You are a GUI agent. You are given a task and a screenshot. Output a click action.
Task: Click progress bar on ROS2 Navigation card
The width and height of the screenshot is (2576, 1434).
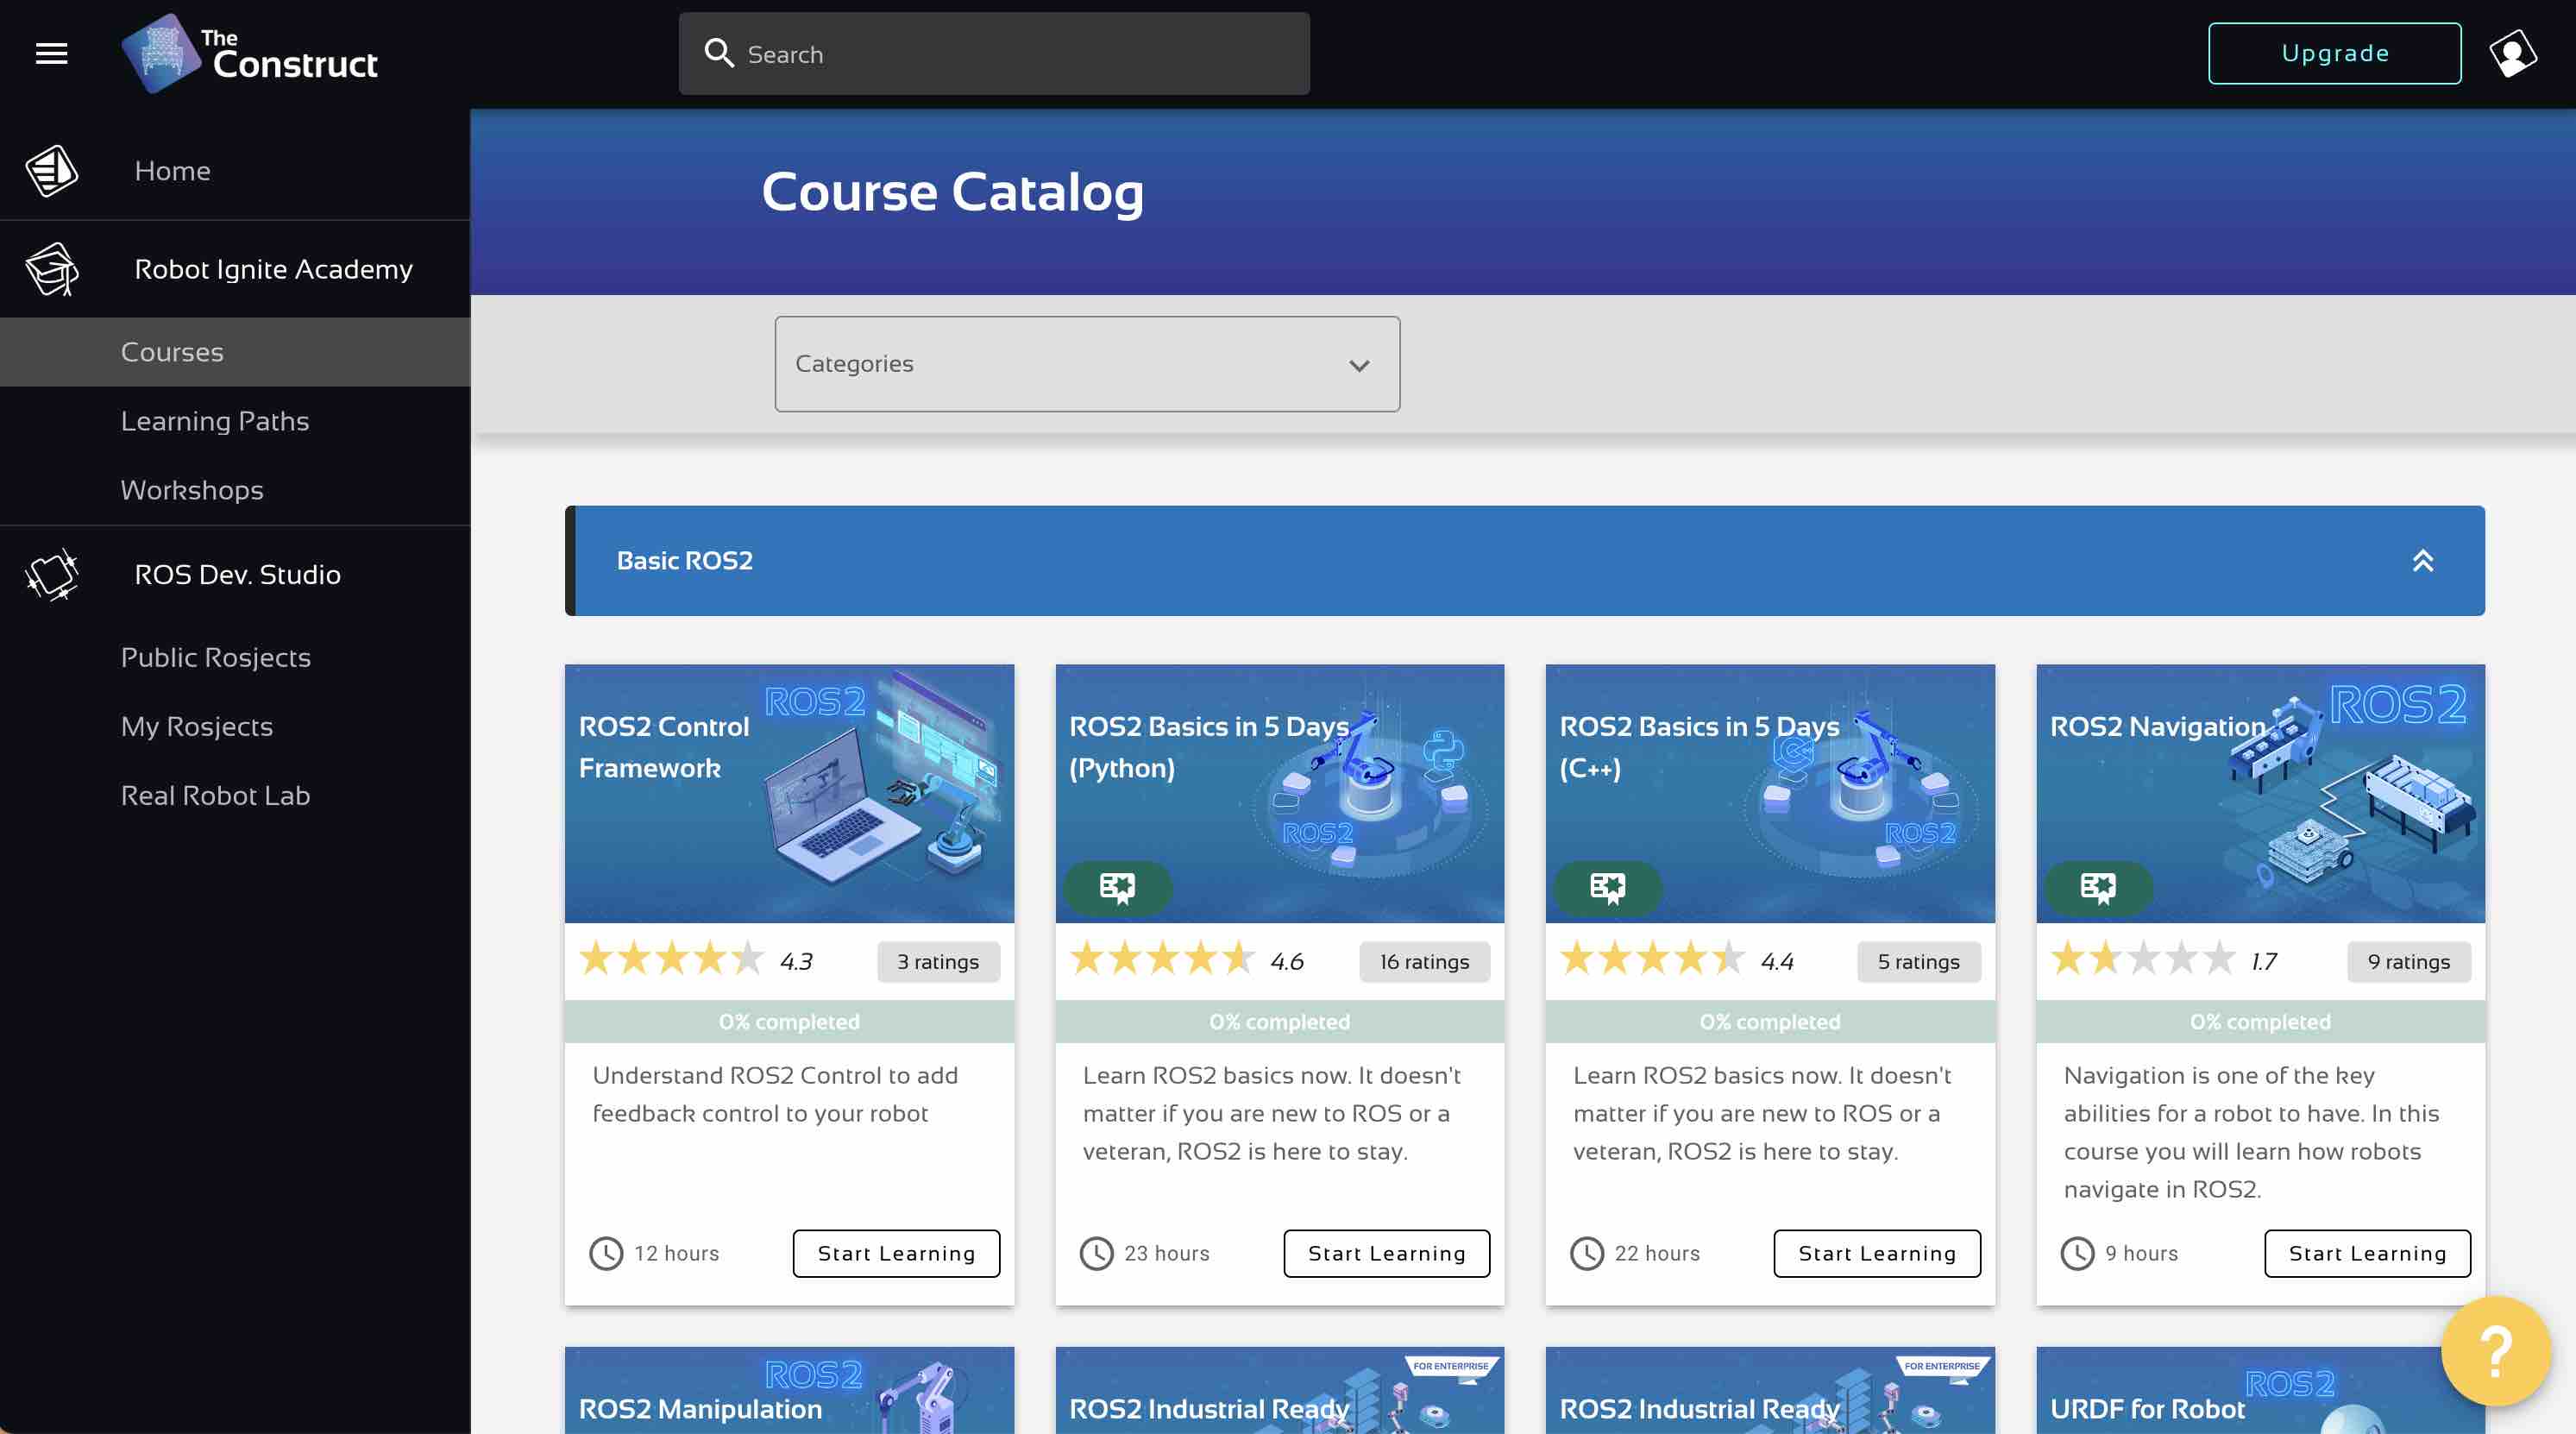pos(2261,1022)
